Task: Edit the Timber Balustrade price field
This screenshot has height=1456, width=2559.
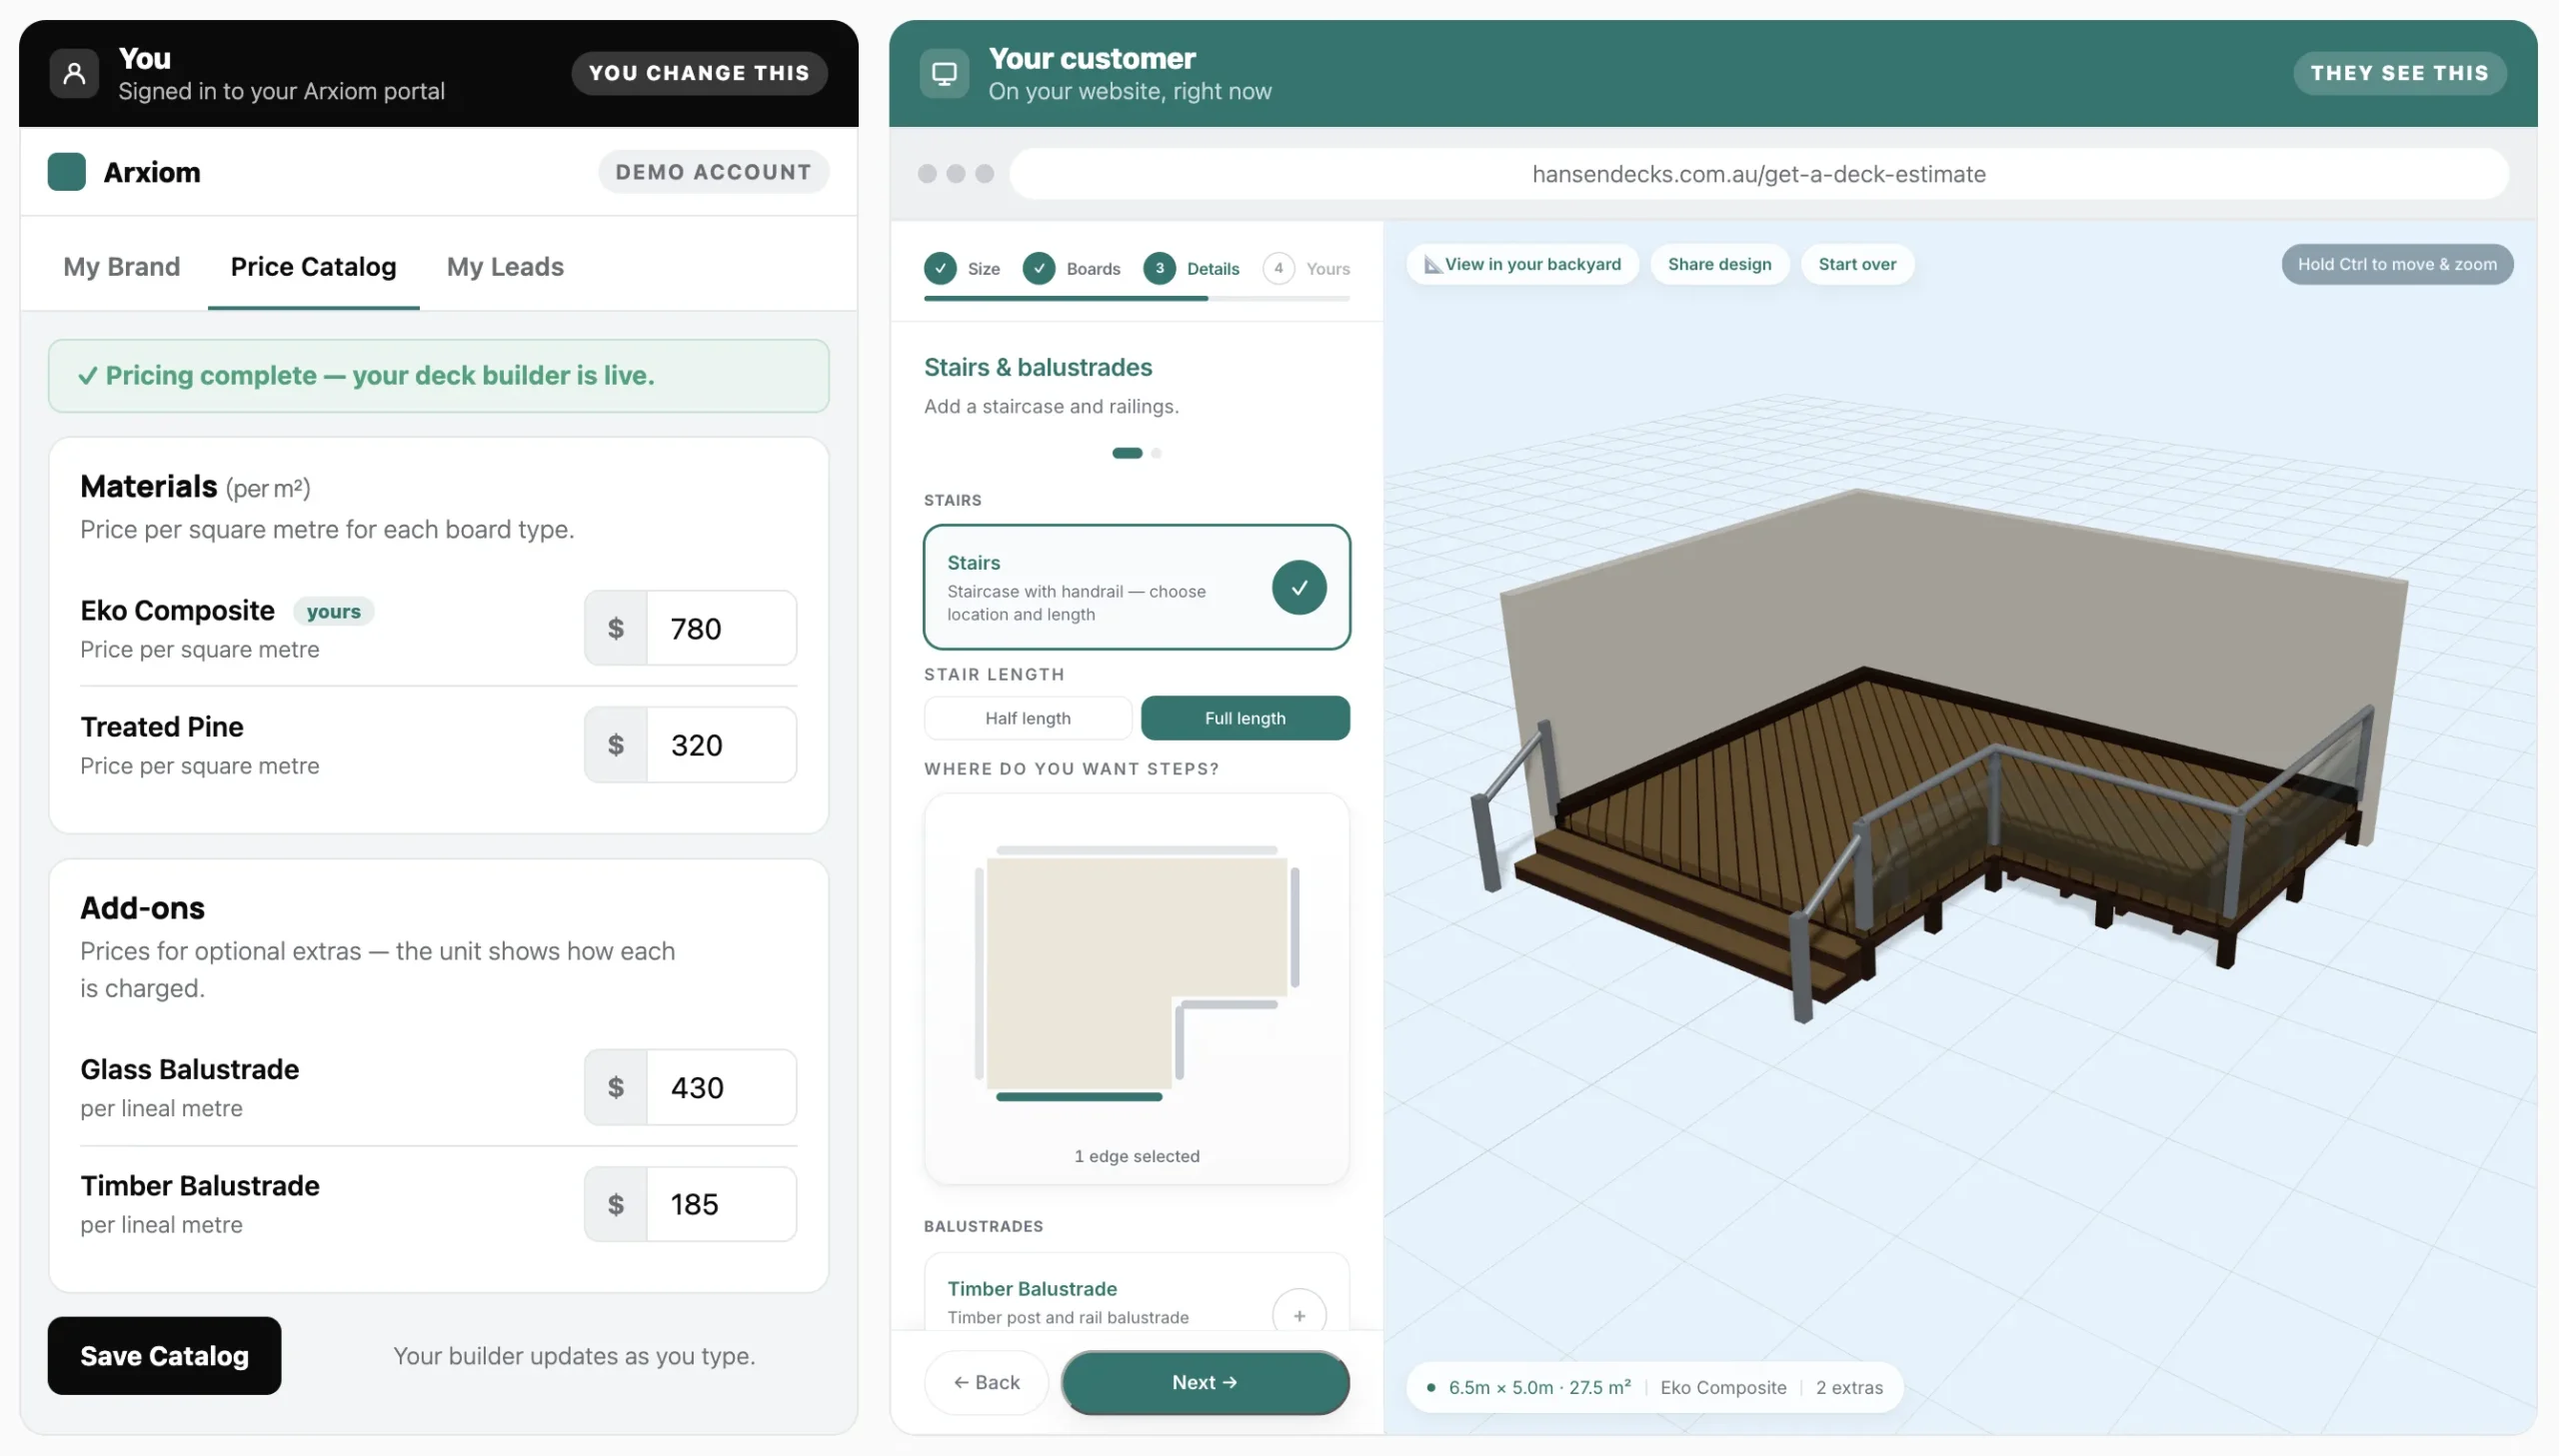Action: coord(721,1204)
